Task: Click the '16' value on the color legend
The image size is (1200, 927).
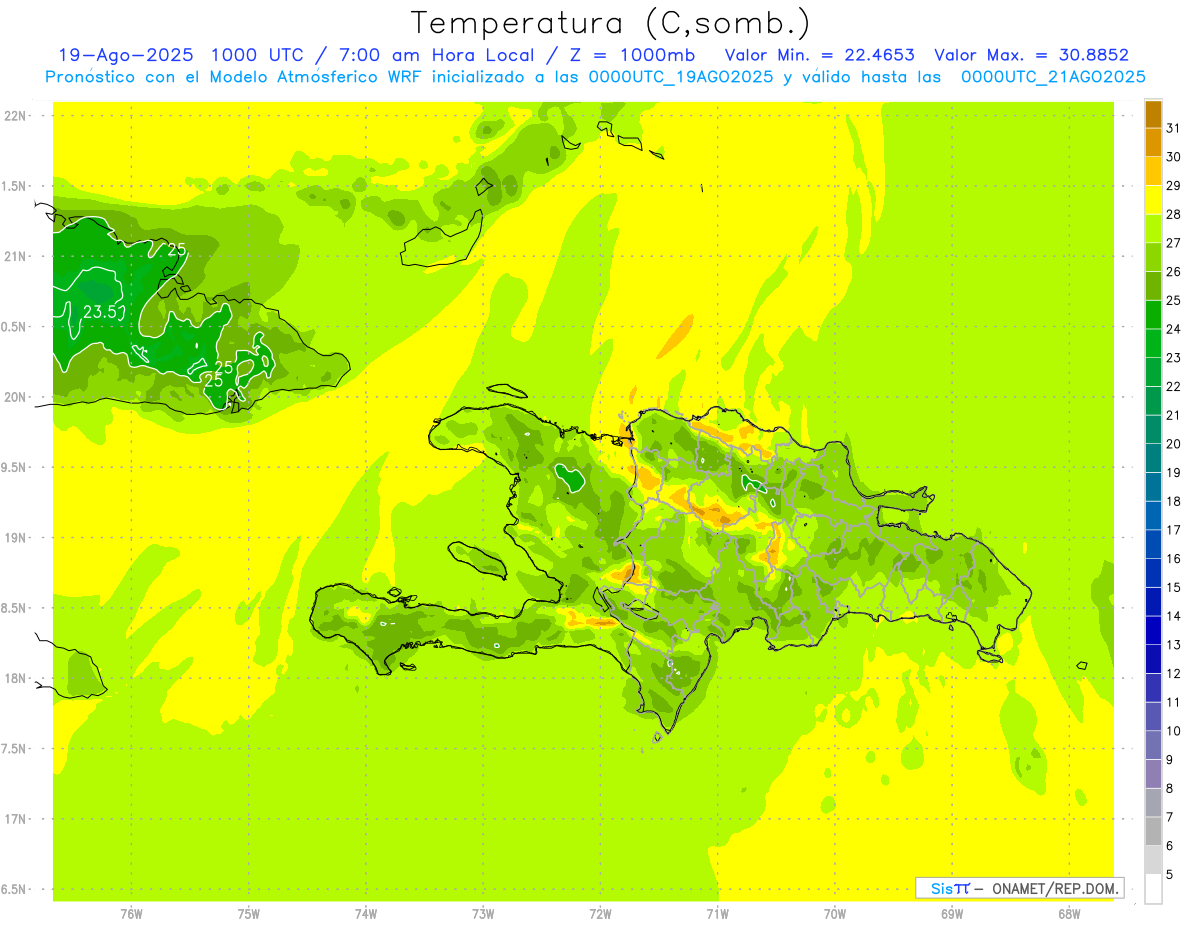Action: (x=1174, y=559)
